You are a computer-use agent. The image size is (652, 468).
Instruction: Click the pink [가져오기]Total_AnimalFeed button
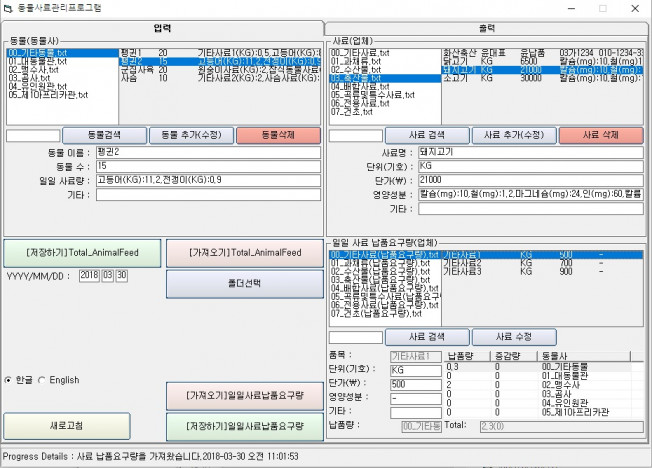point(244,253)
